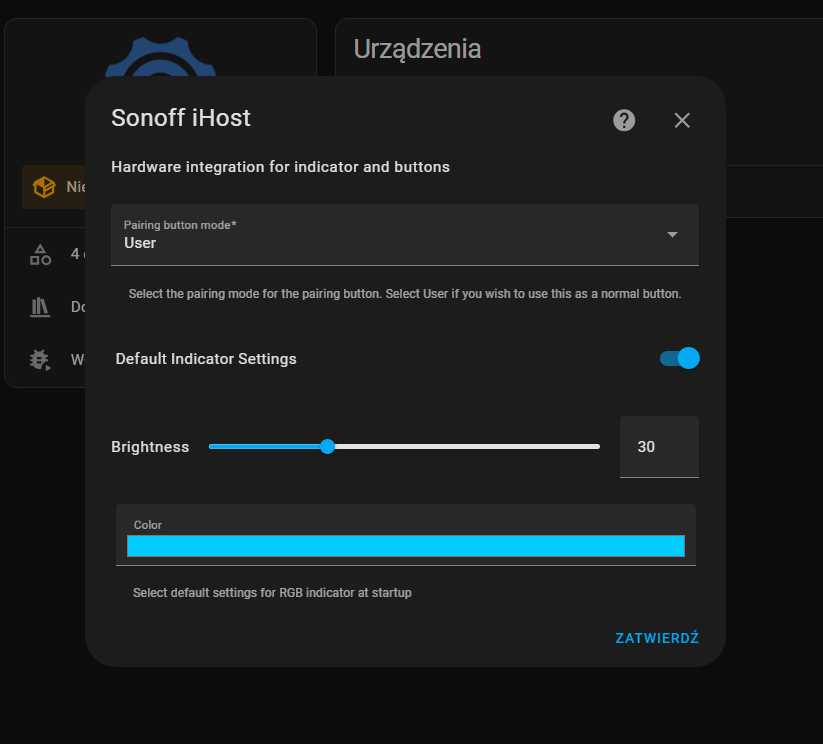
Task: Open the documentation books icon
Action: pos(40,307)
